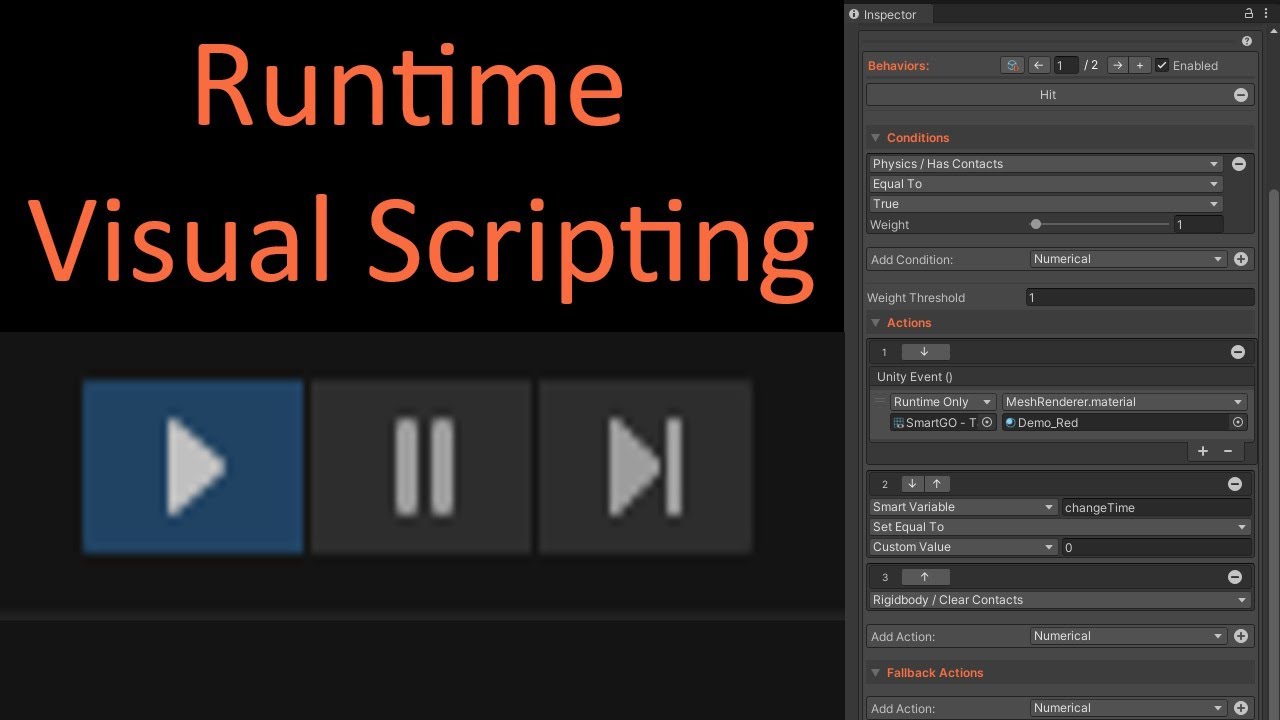Viewport: 1280px width, 720px height.
Task: Remove action 3 with minus icon
Action: pos(1235,577)
